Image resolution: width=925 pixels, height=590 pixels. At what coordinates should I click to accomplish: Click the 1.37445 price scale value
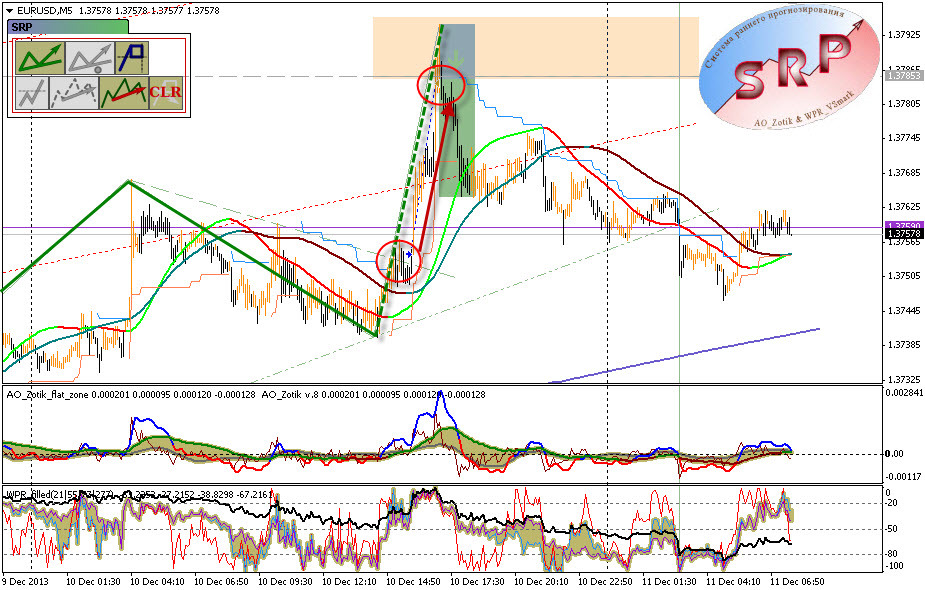[904, 310]
